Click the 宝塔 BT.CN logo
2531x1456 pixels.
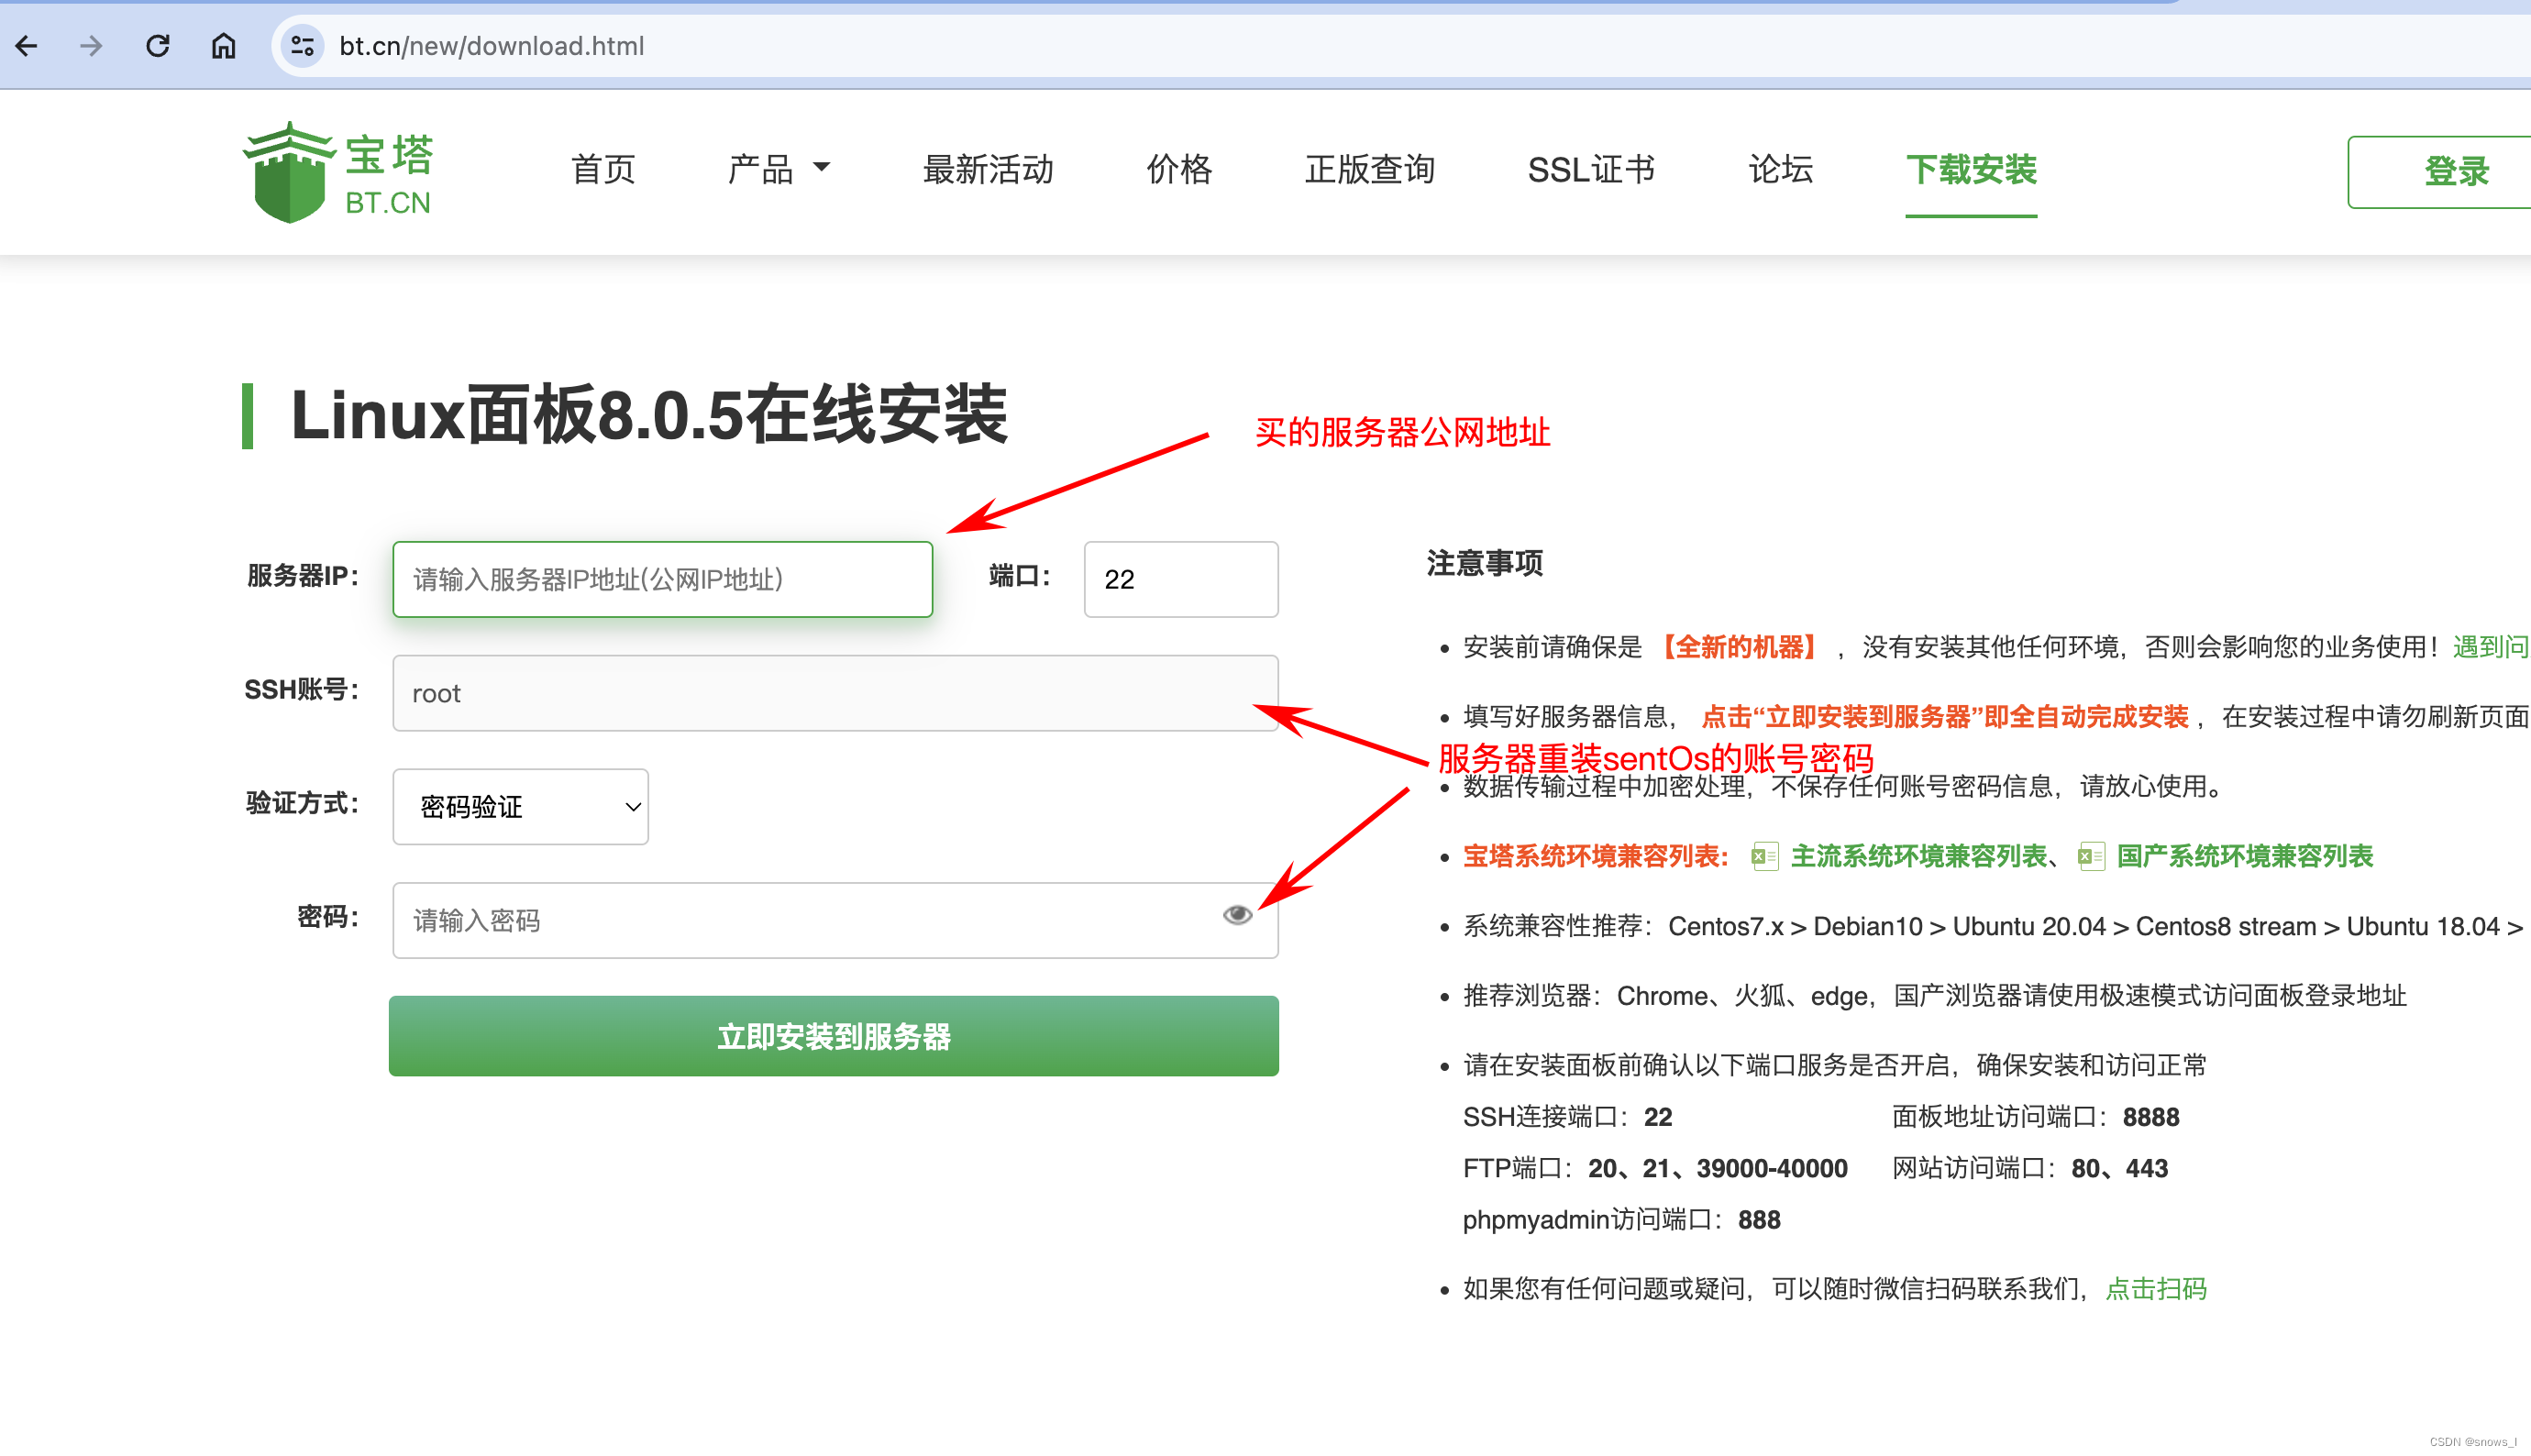(339, 172)
